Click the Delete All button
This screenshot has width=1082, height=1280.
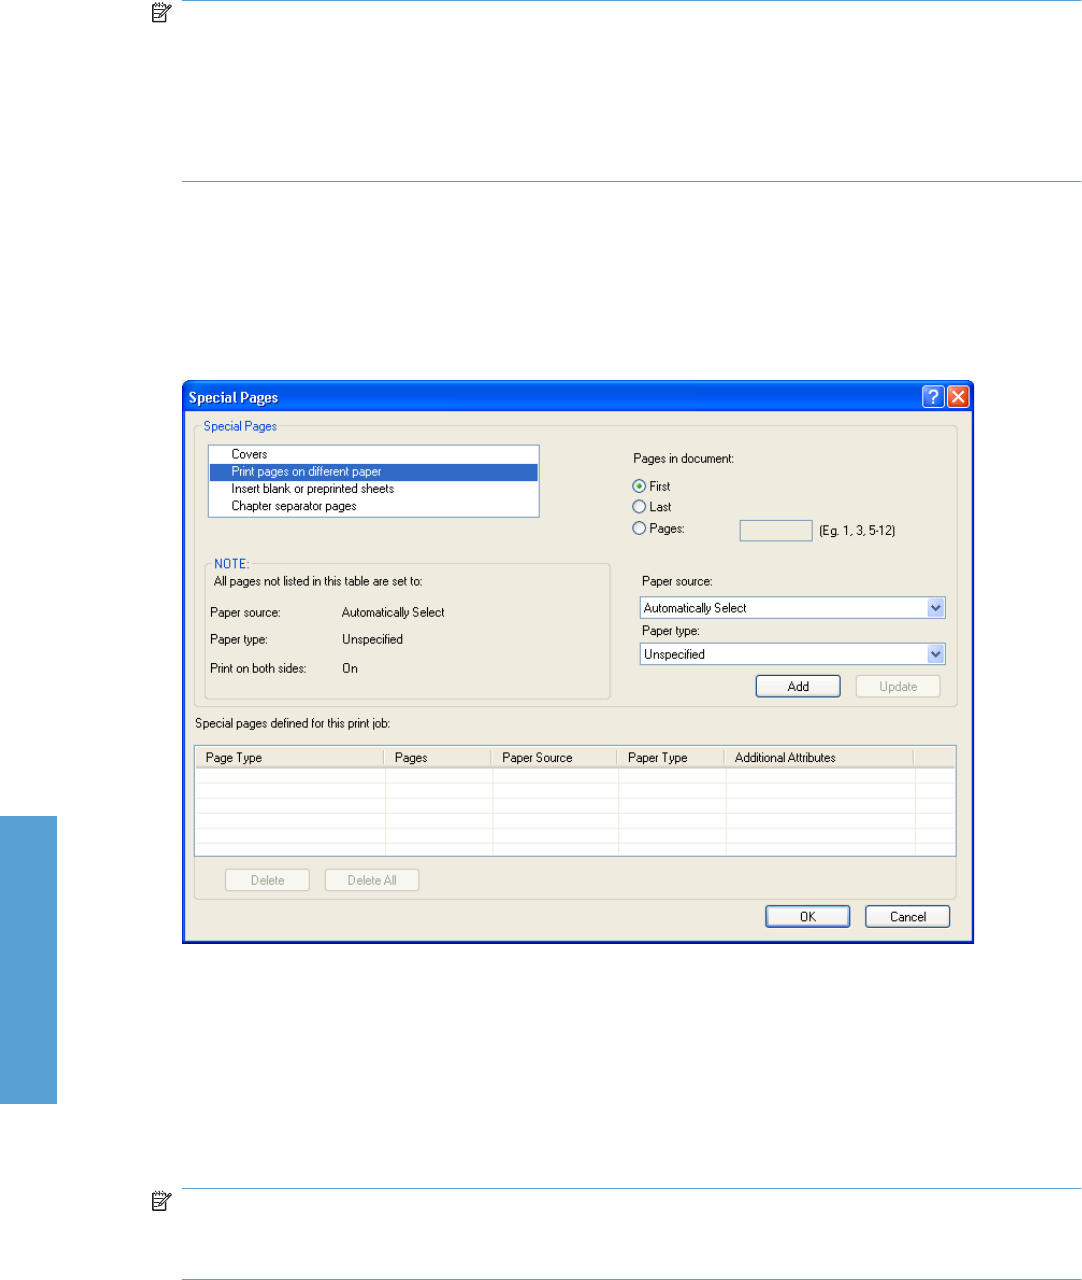(x=372, y=880)
